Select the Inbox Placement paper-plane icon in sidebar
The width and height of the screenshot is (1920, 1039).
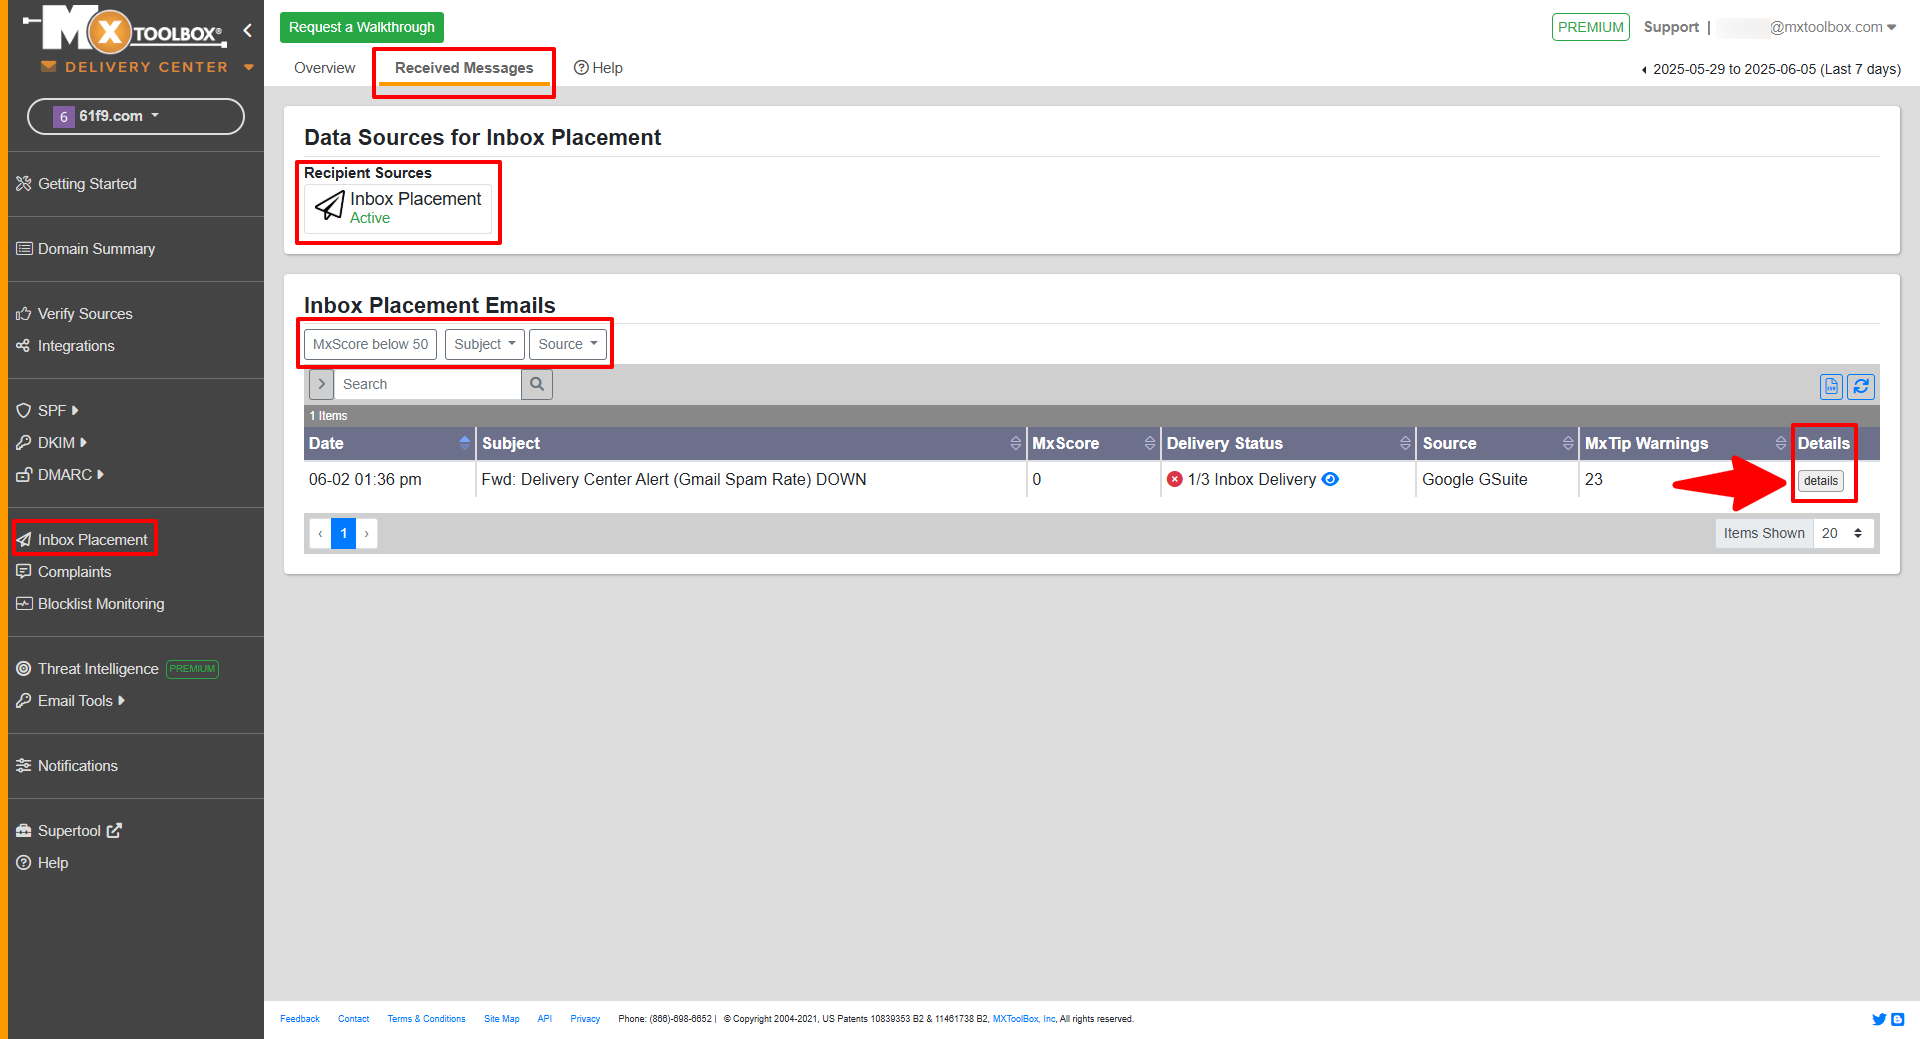[24, 539]
